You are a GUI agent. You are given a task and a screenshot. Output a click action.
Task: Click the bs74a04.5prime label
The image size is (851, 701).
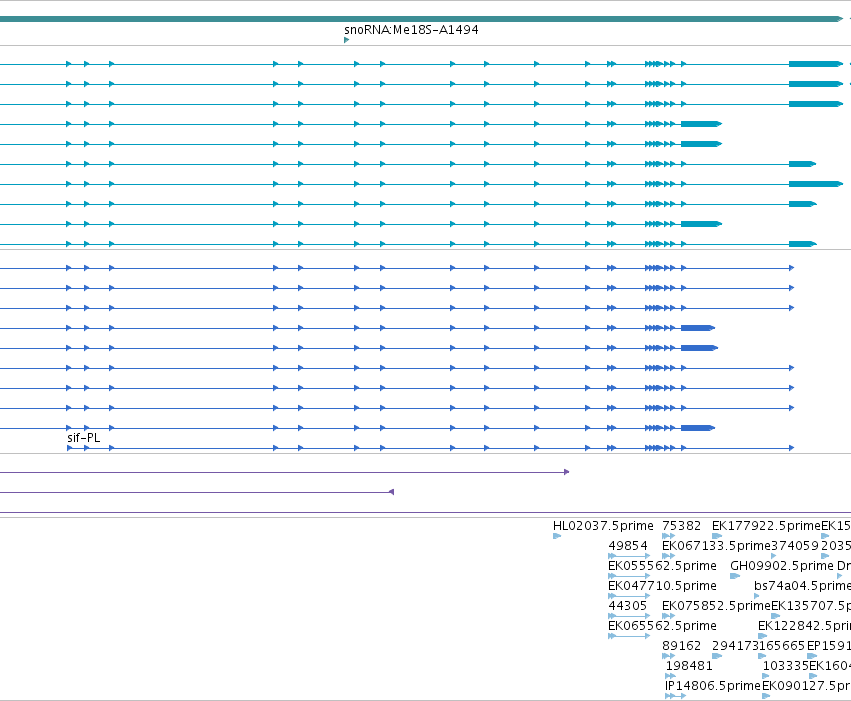802,586
